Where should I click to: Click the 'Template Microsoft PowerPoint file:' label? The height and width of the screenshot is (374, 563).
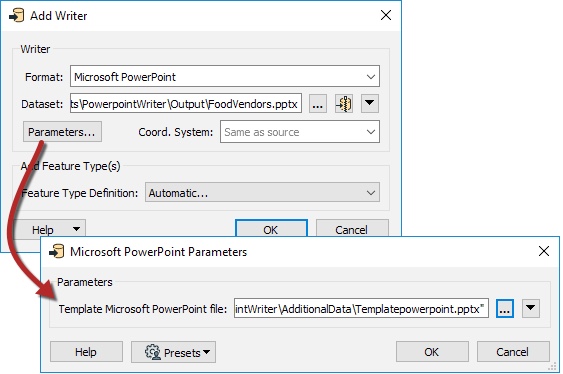pos(143,309)
